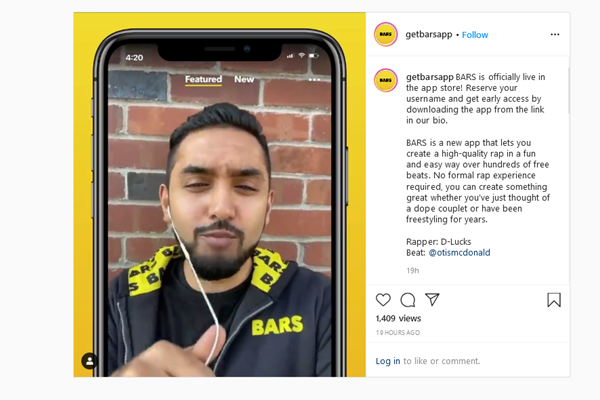The image size is (600, 400).
Task: Click Log in to like or comment
Action: click(x=388, y=361)
